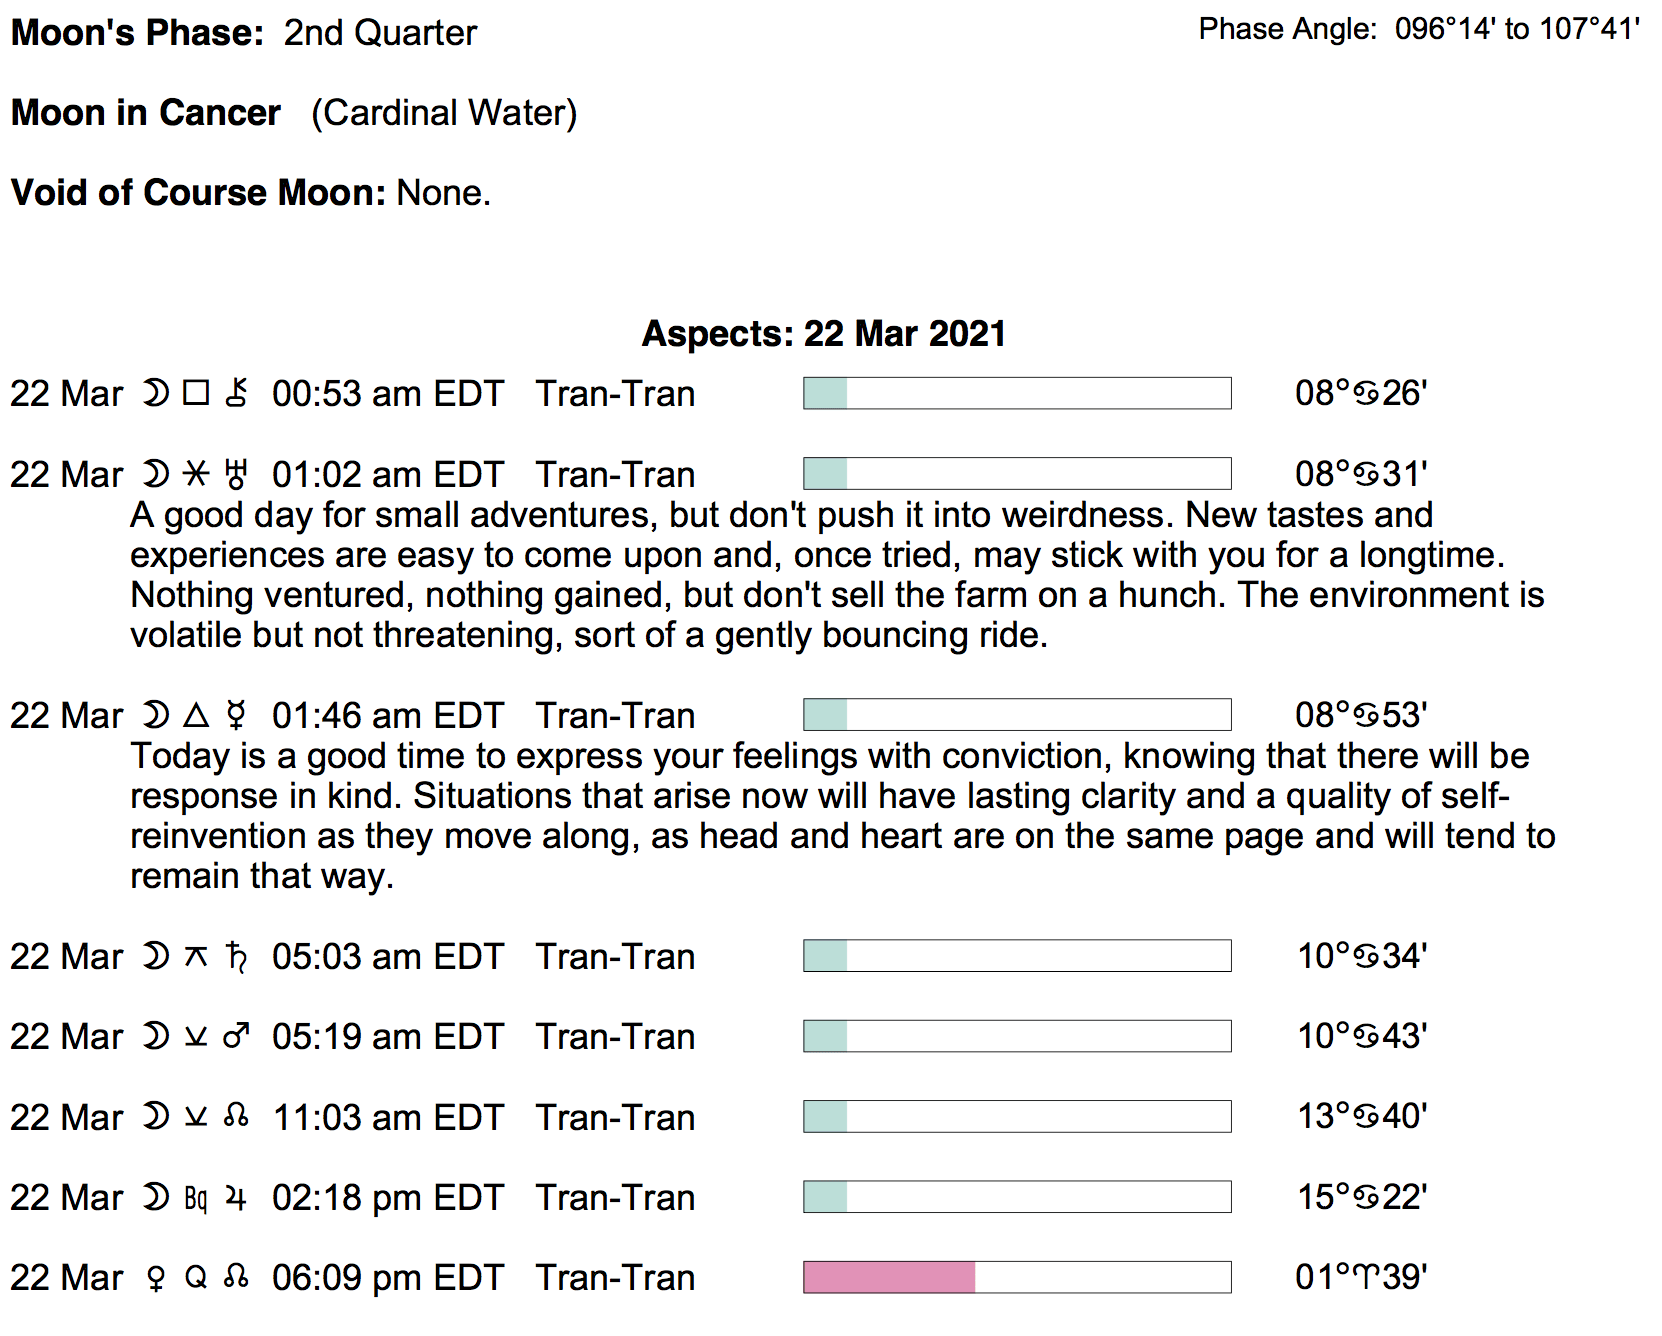Click the progress bar in the 00:53 am row
Viewport: 1662px width, 1336px height.
pos(1017,393)
